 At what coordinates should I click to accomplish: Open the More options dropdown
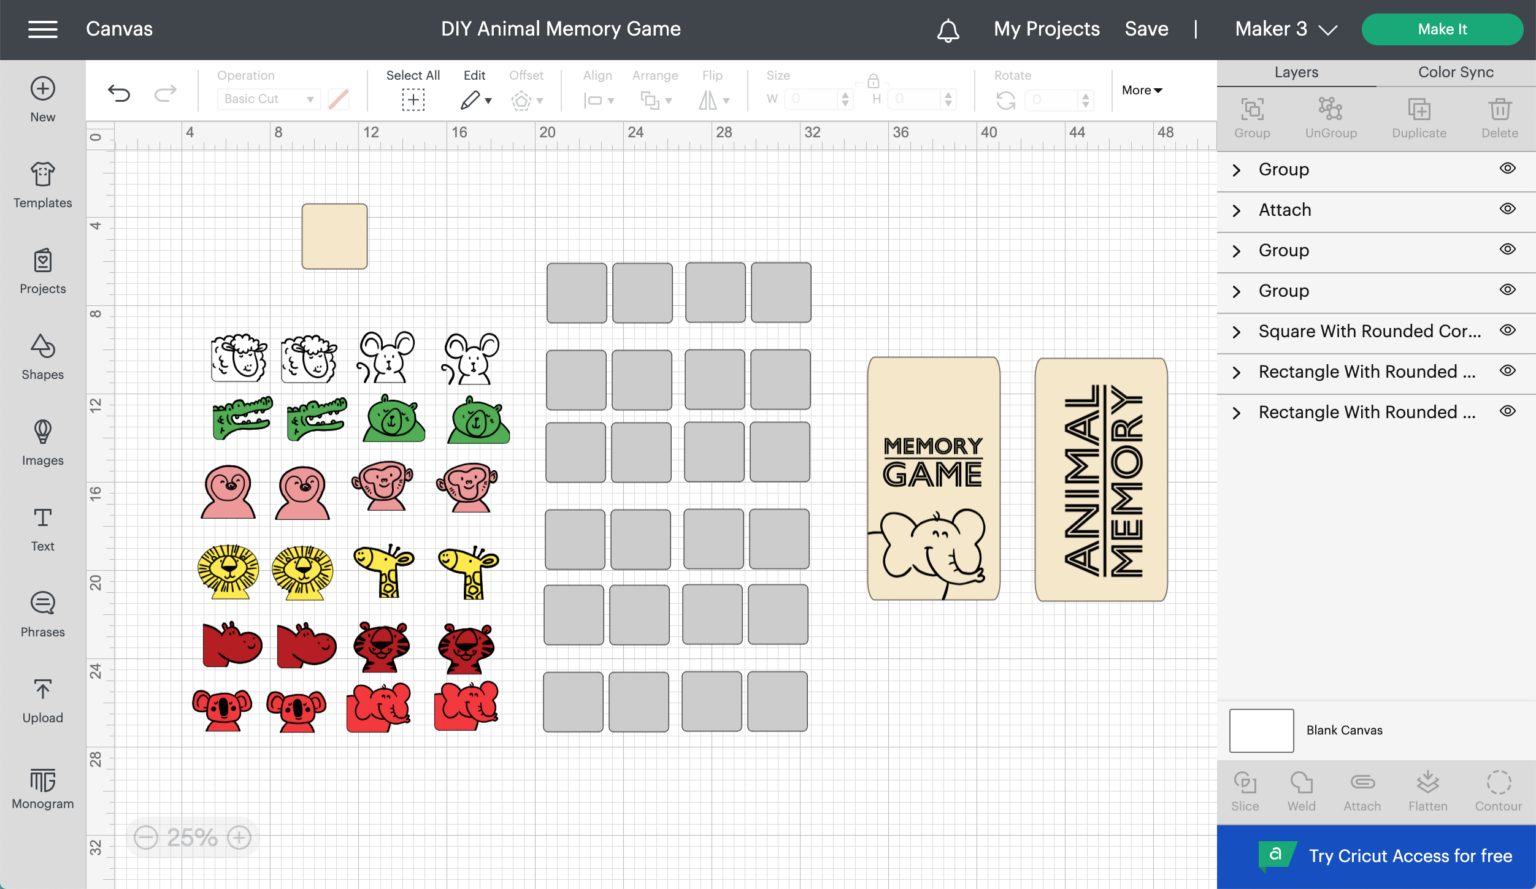[1141, 90]
